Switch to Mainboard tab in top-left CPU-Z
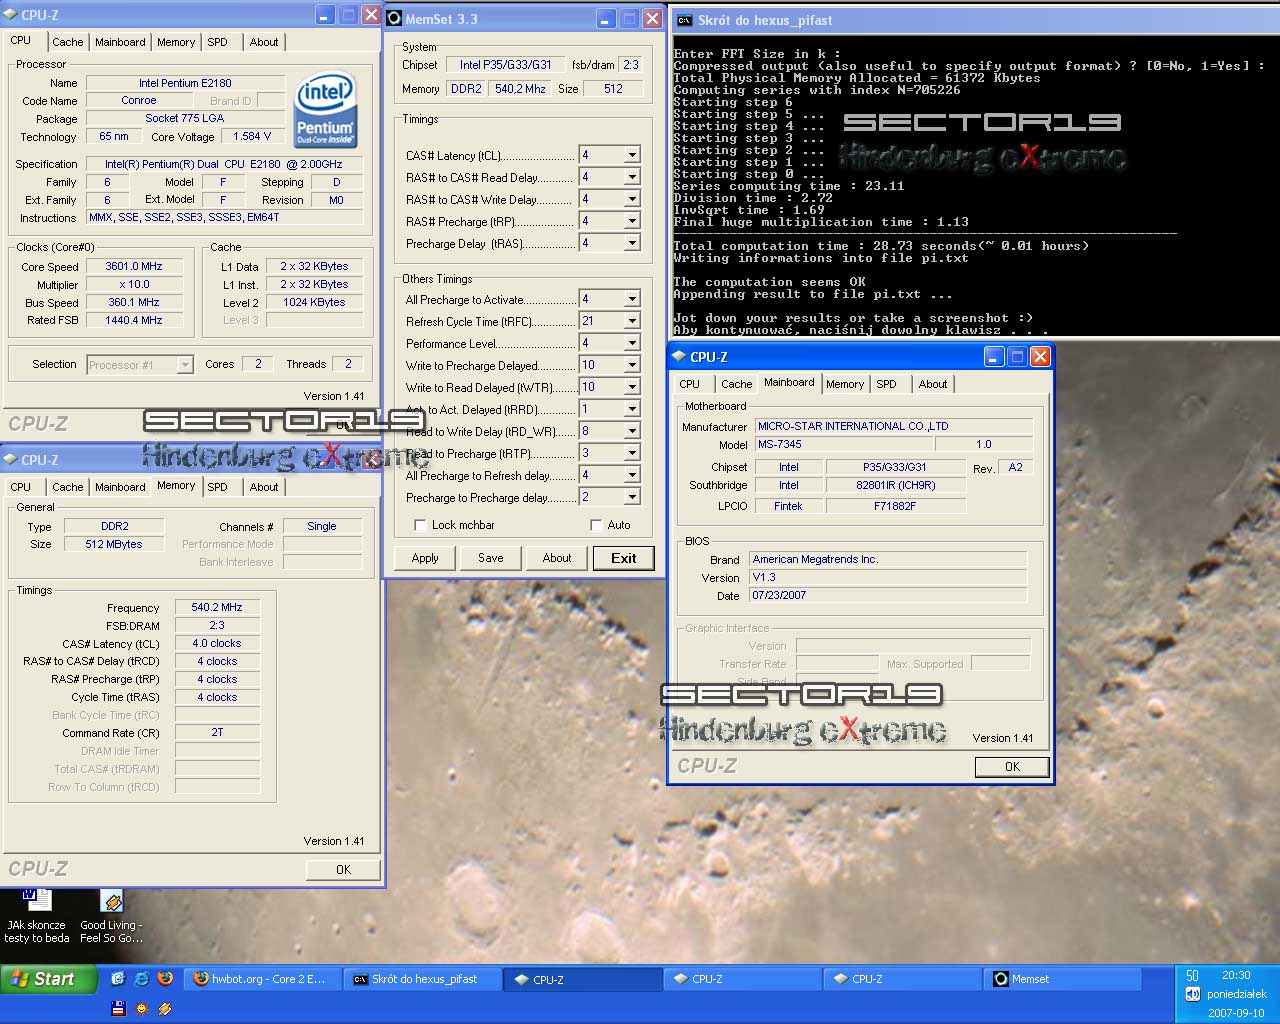The height and width of the screenshot is (1024, 1280). click(120, 42)
